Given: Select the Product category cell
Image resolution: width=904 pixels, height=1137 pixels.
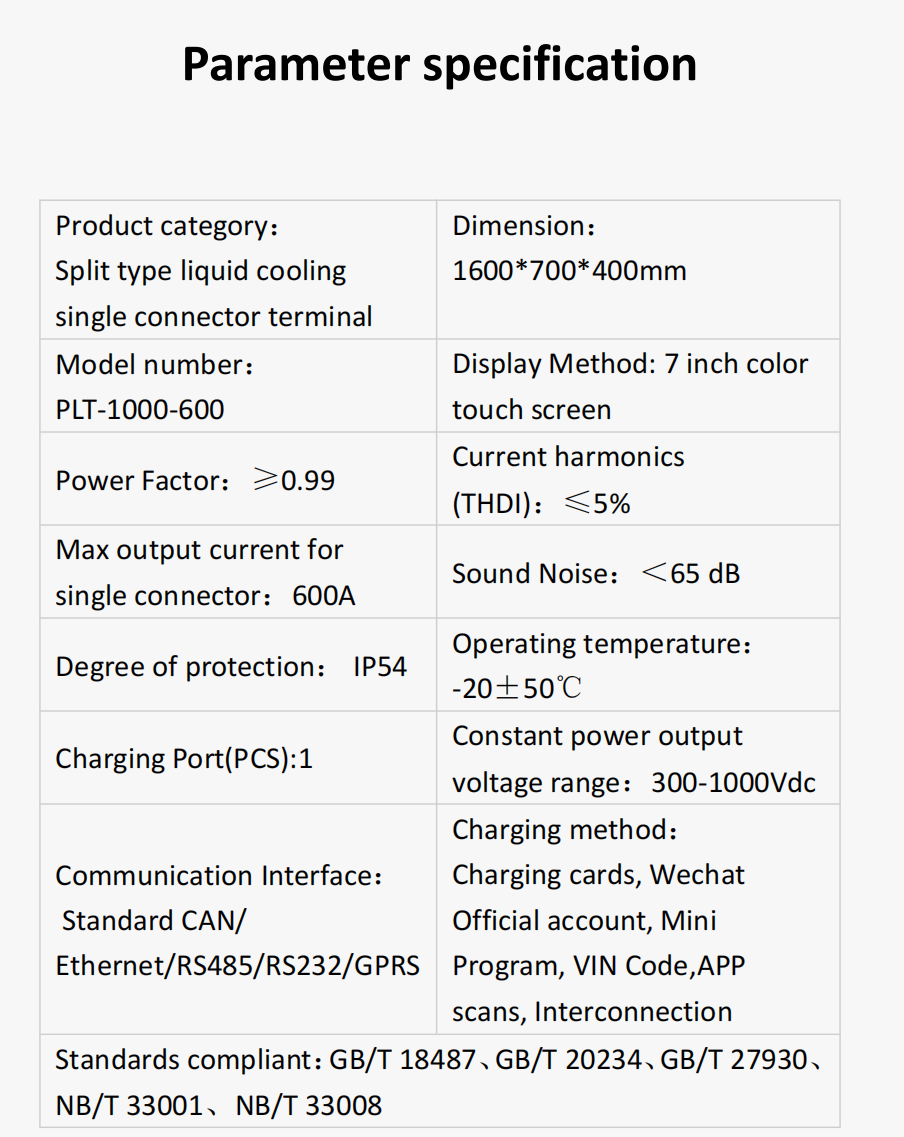Looking at the screenshot, I should [x=238, y=270].
